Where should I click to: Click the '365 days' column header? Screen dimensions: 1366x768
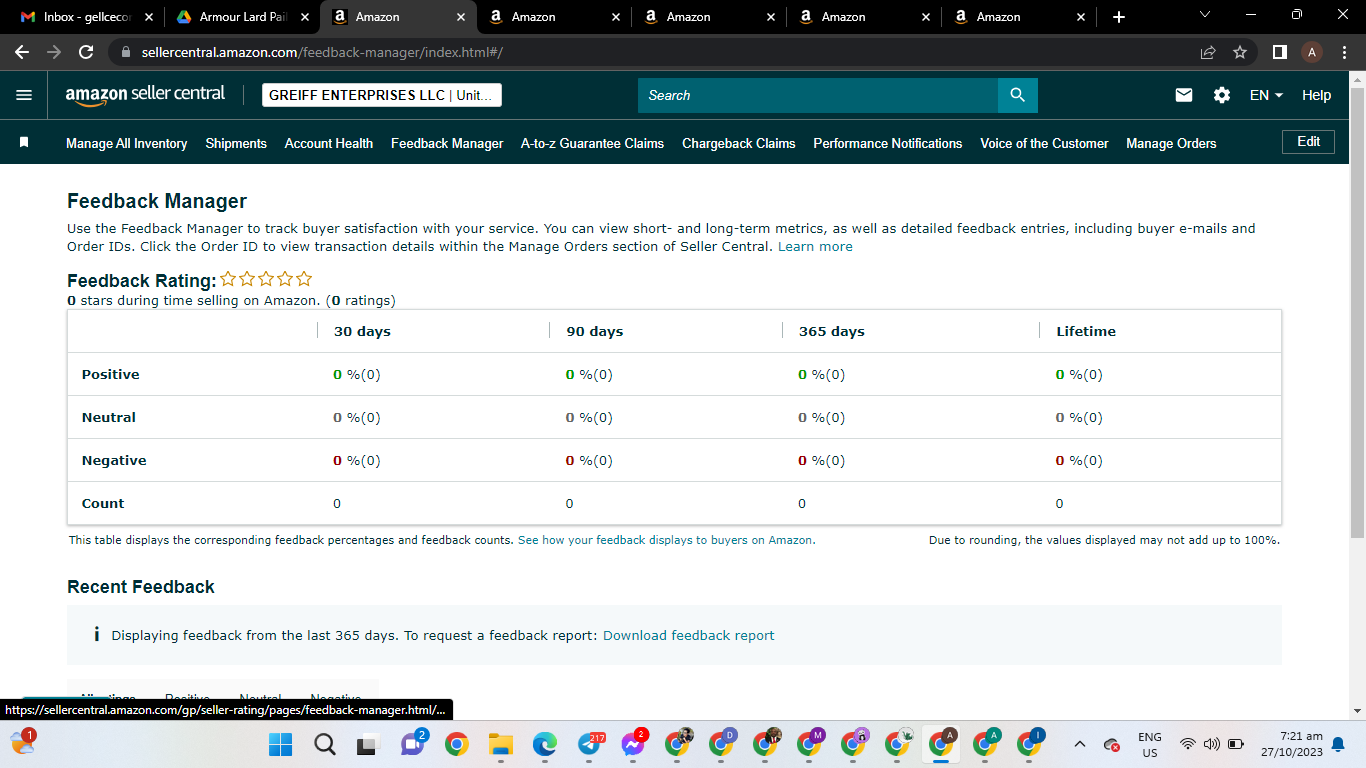point(832,331)
